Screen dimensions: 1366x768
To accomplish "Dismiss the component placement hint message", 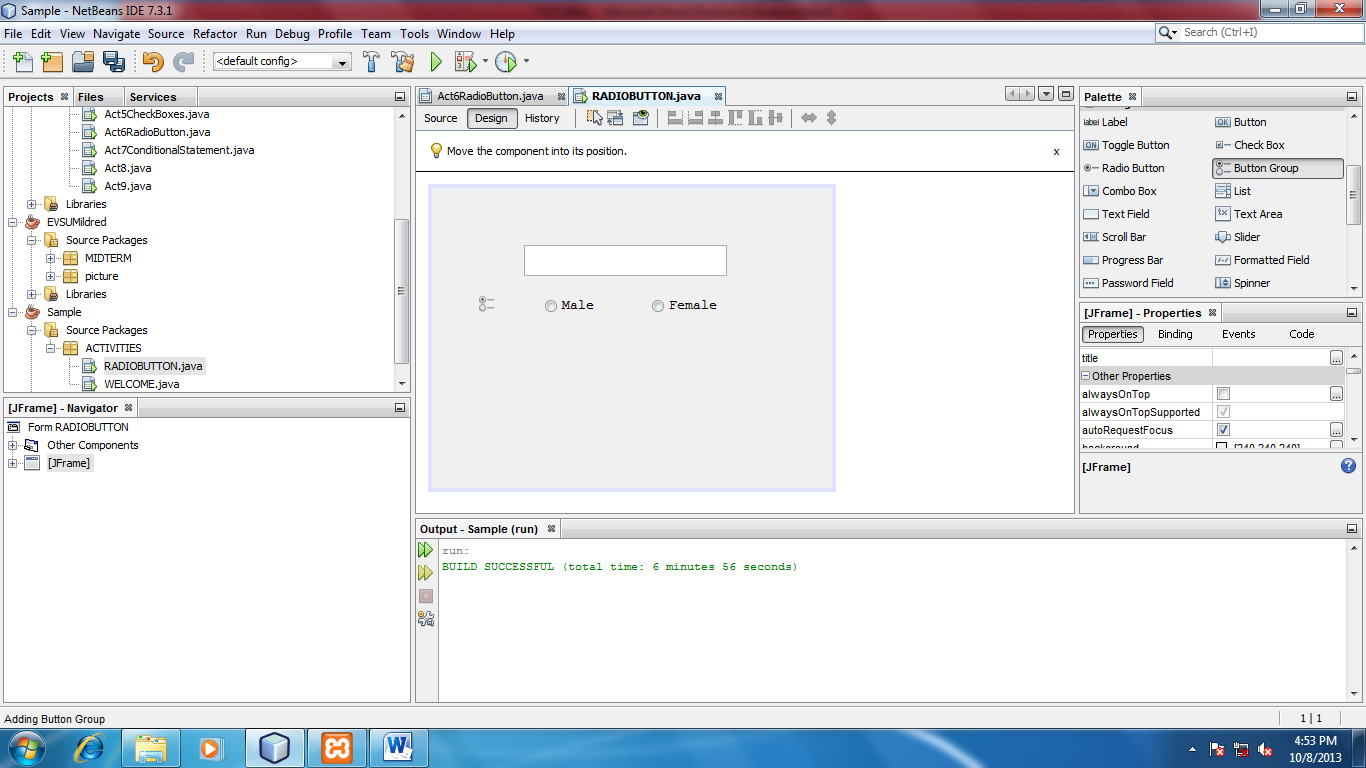I will pos(1056,151).
